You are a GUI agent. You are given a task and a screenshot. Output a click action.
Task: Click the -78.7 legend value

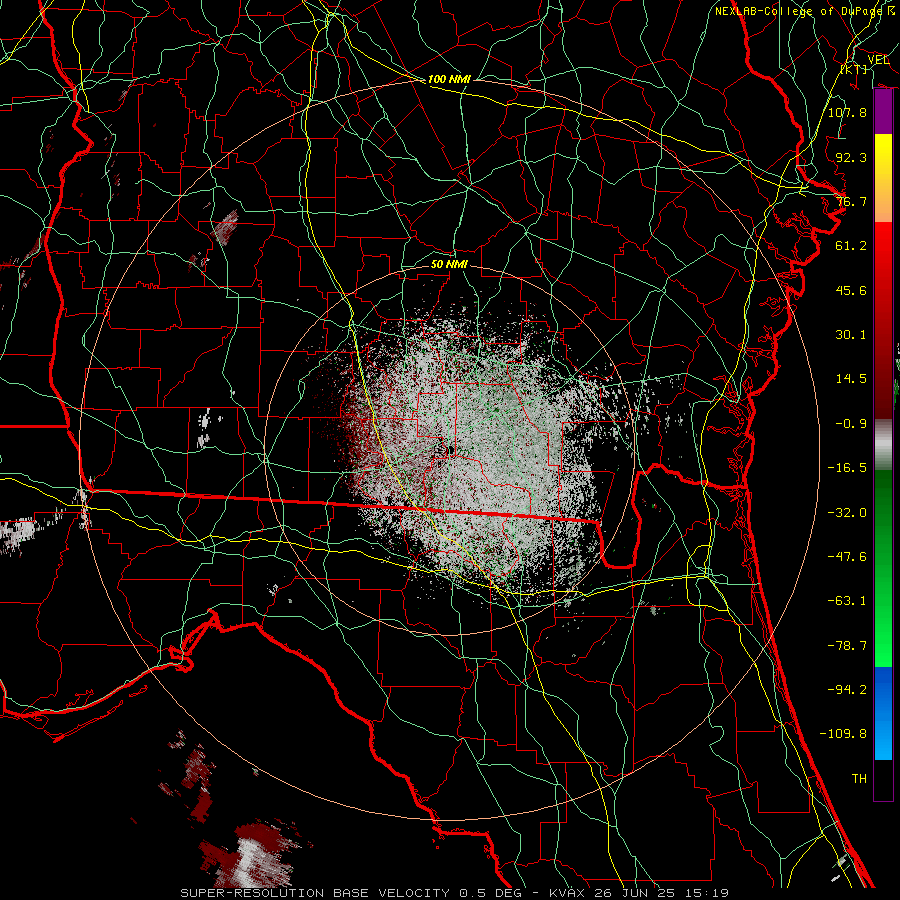[847, 646]
